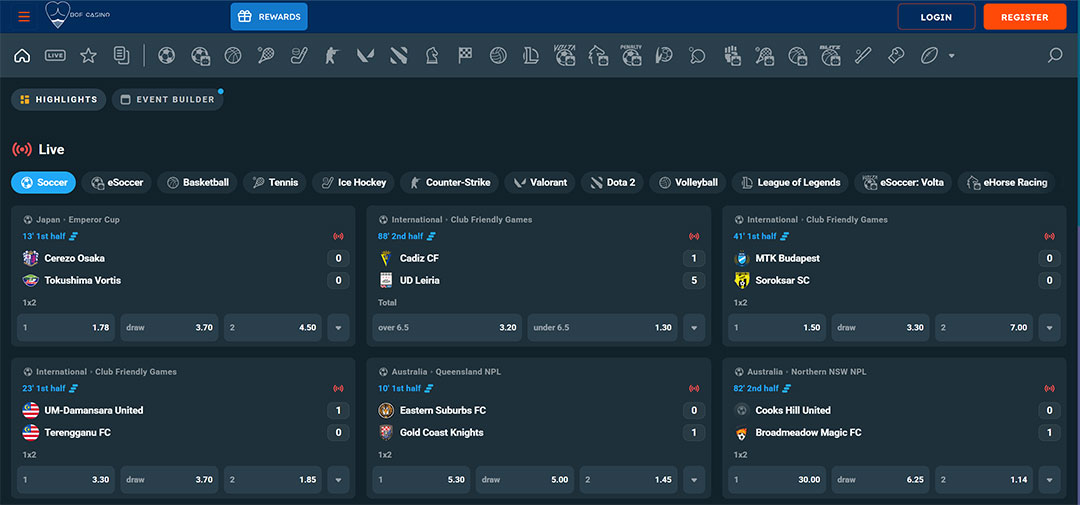Image resolution: width=1080 pixels, height=505 pixels.
Task: Select eHorse Racing live filter chip
Action: pyautogui.click(x=1006, y=183)
